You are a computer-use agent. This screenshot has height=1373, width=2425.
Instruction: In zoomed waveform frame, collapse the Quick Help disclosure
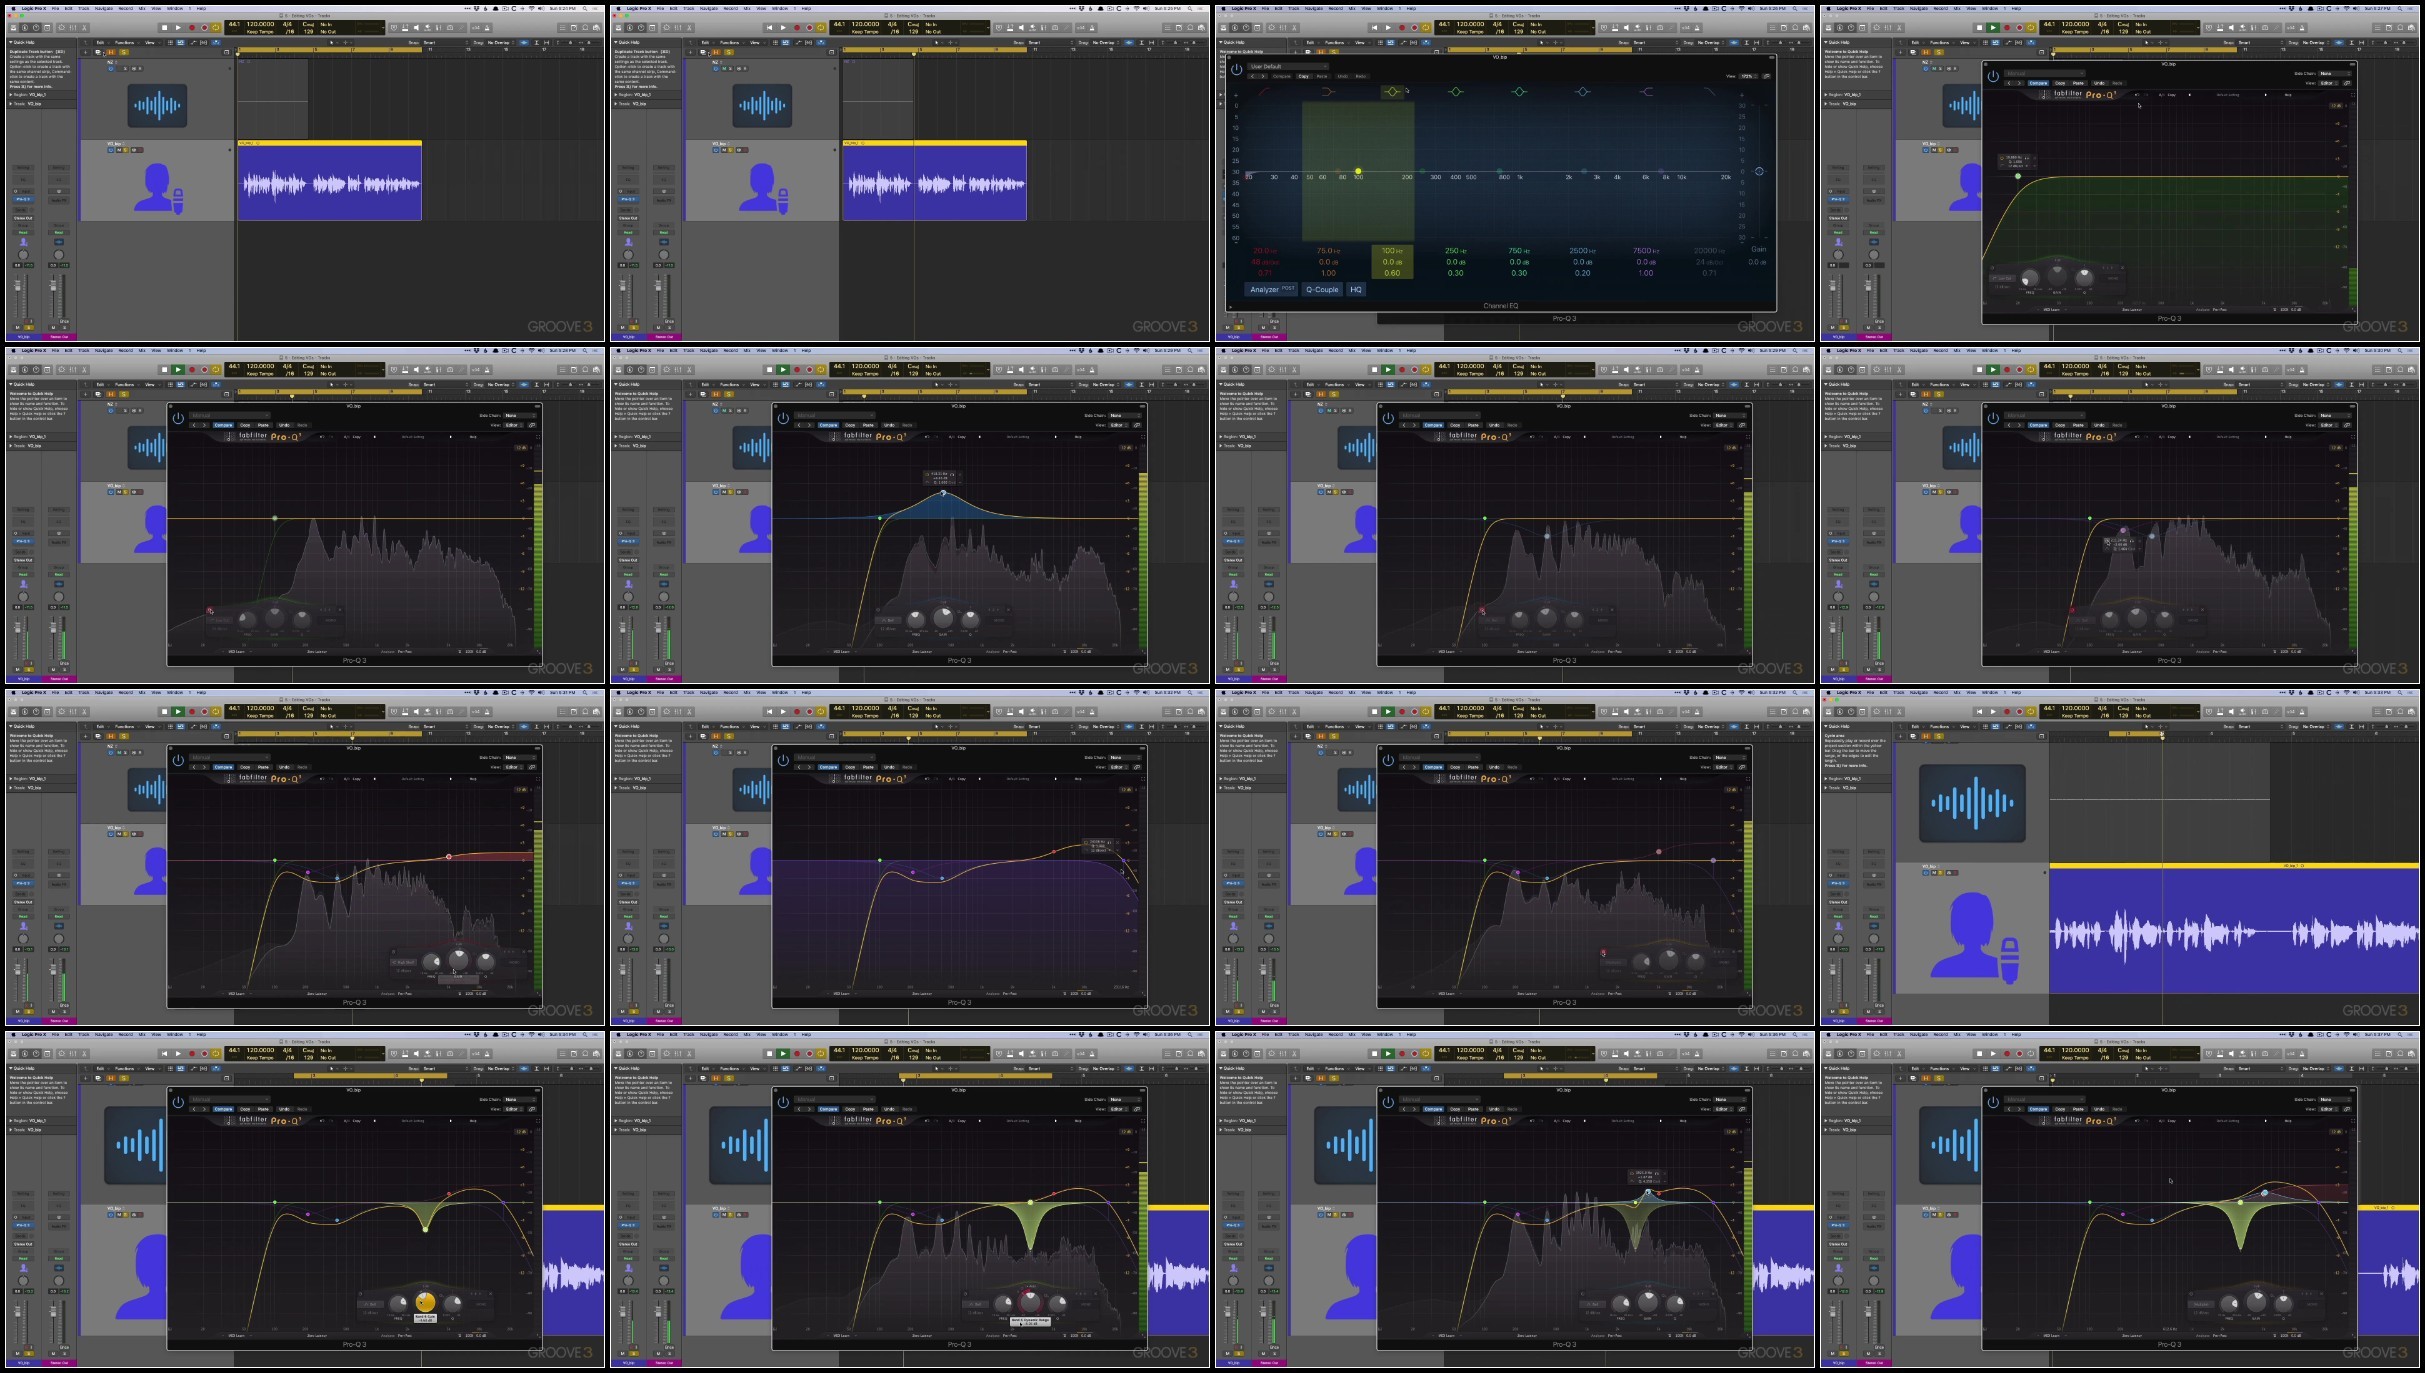click(x=1825, y=726)
